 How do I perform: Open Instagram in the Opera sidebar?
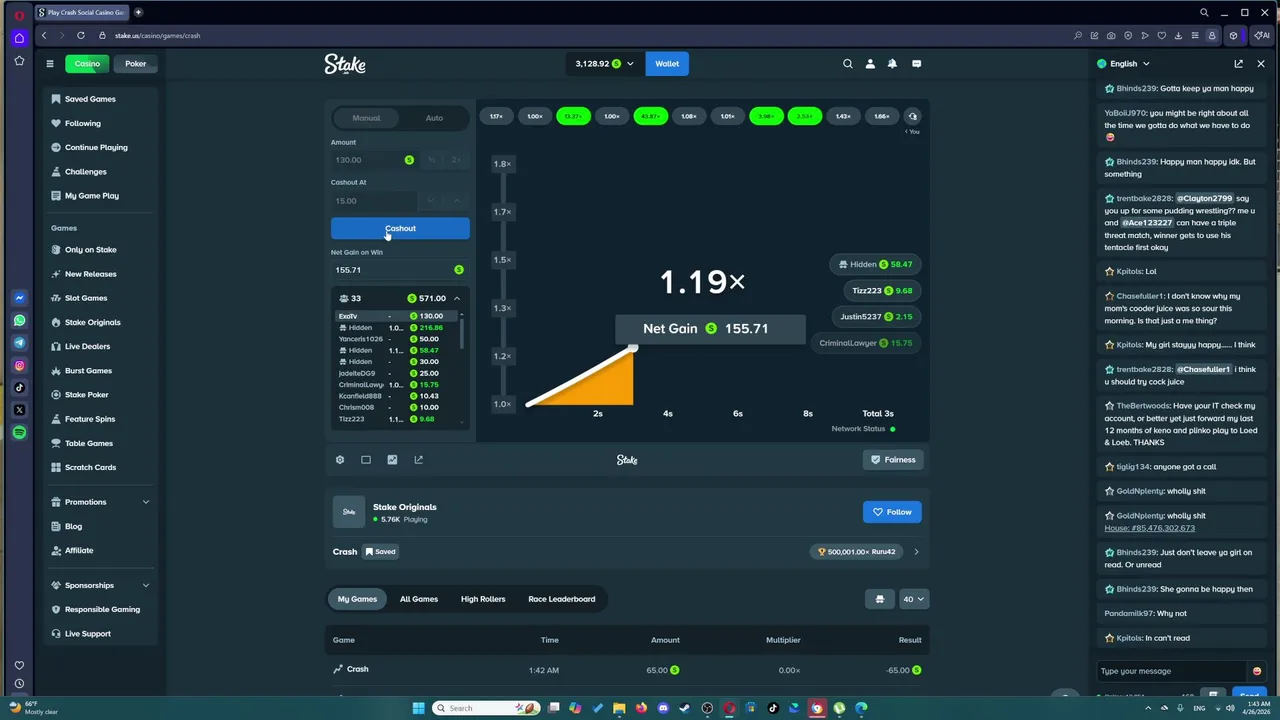[19, 365]
